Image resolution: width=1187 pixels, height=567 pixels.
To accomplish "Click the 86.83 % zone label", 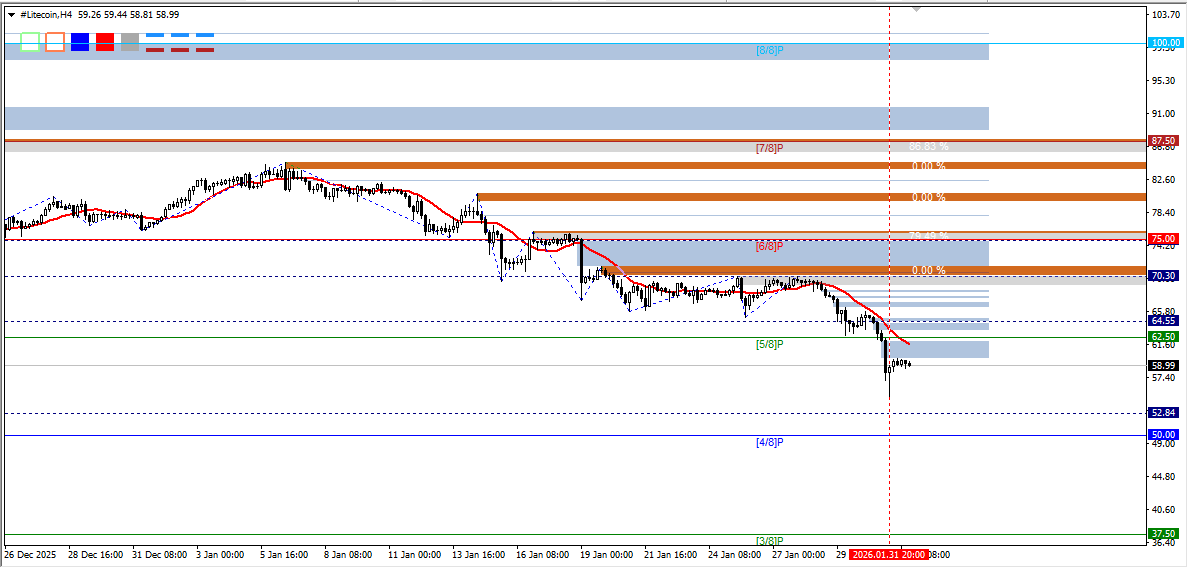I will [929, 147].
